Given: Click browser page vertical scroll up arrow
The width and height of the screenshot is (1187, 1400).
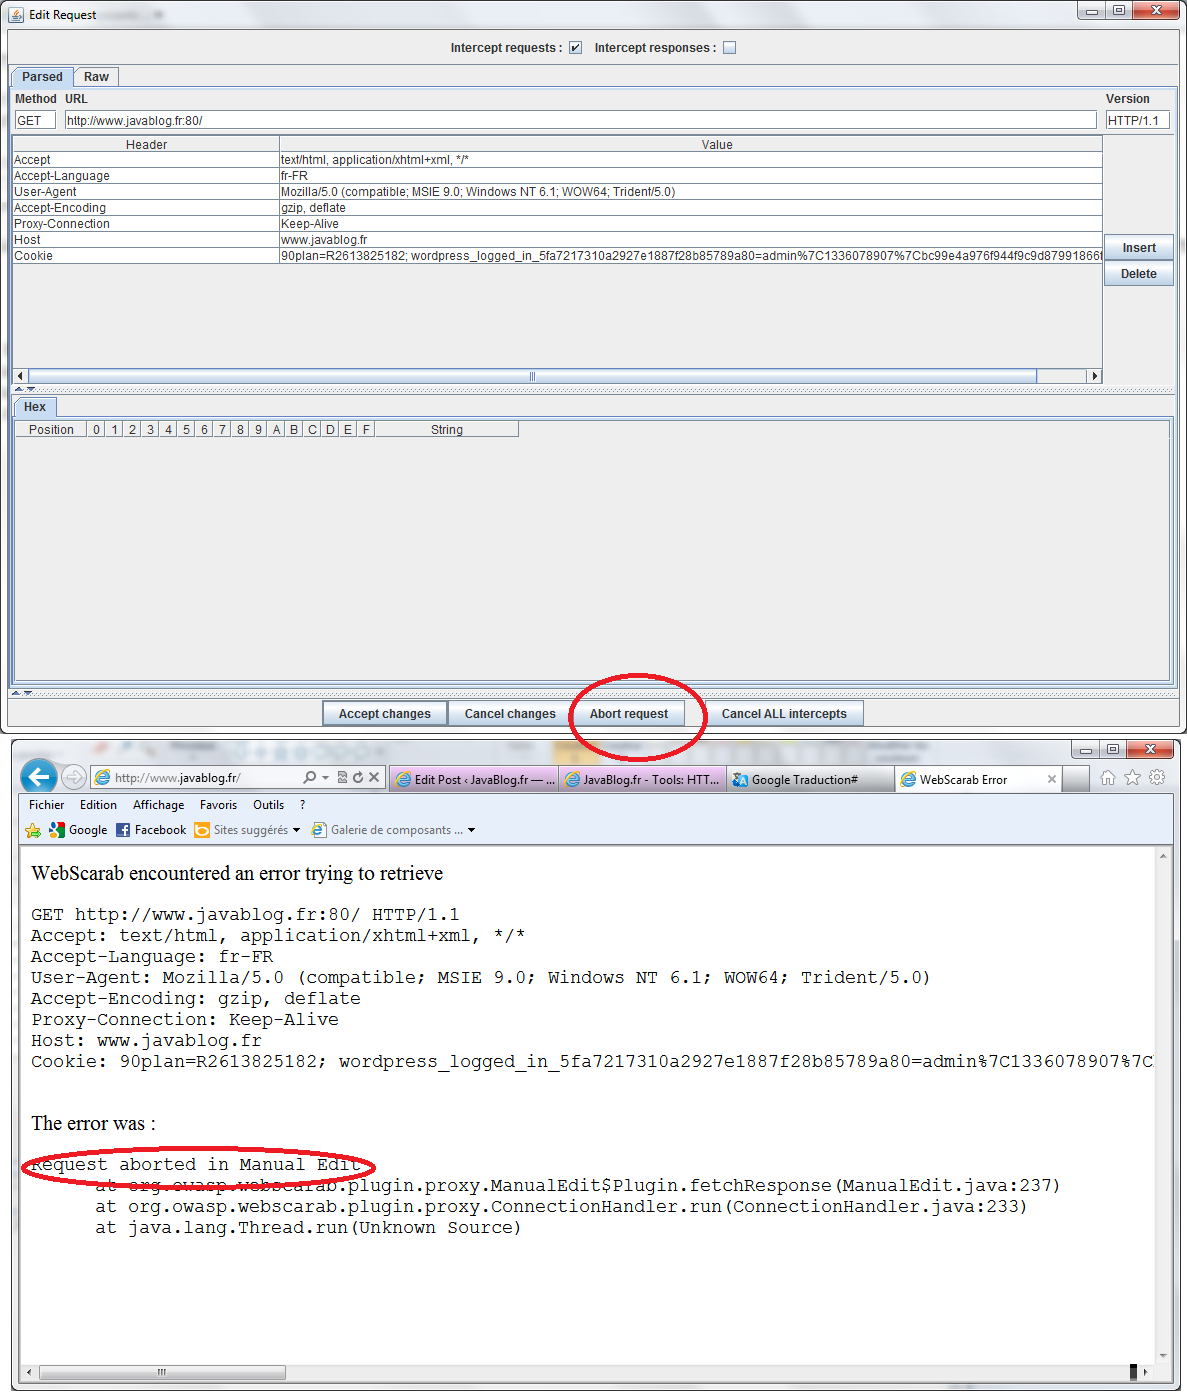Looking at the screenshot, I should [1162, 856].
